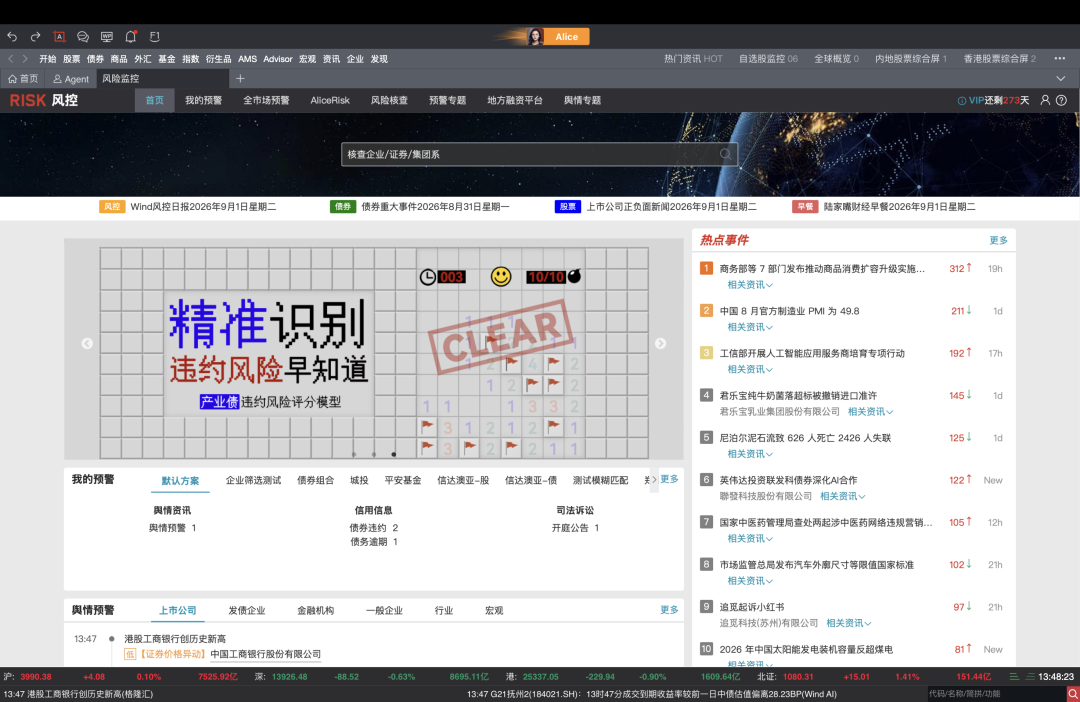This screenshot has width=1080, height=702.
Task: Click the F1 help icon in toolbar
Action: point(154,37)
